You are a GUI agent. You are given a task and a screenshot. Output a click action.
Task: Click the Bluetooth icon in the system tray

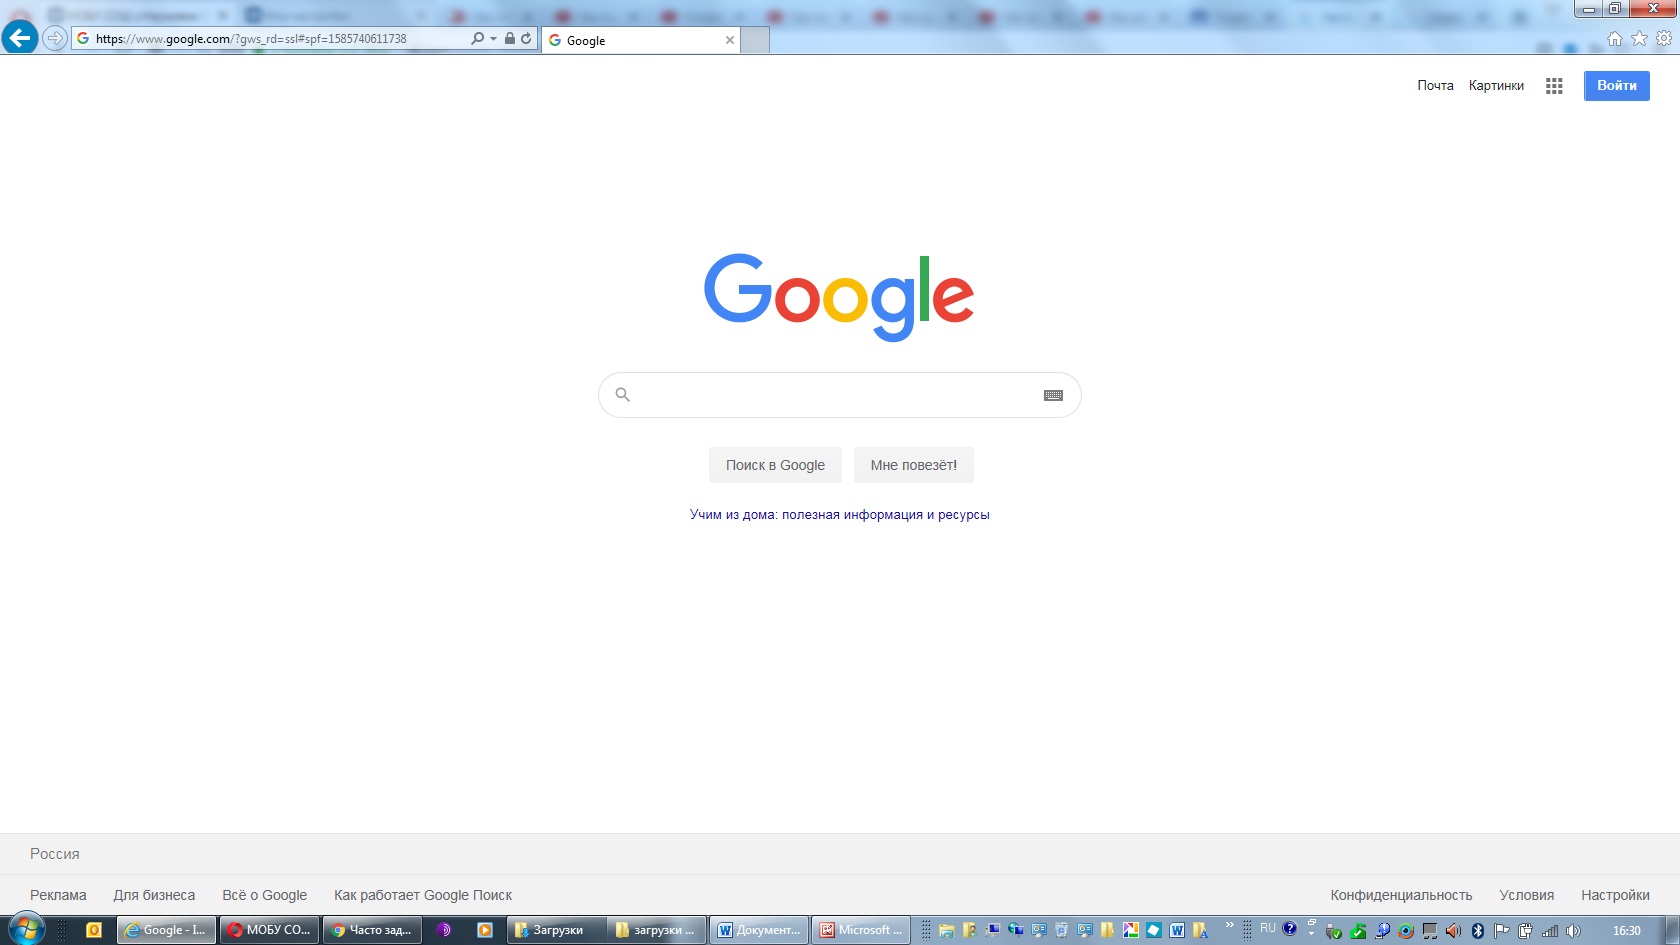point(1478,930)
